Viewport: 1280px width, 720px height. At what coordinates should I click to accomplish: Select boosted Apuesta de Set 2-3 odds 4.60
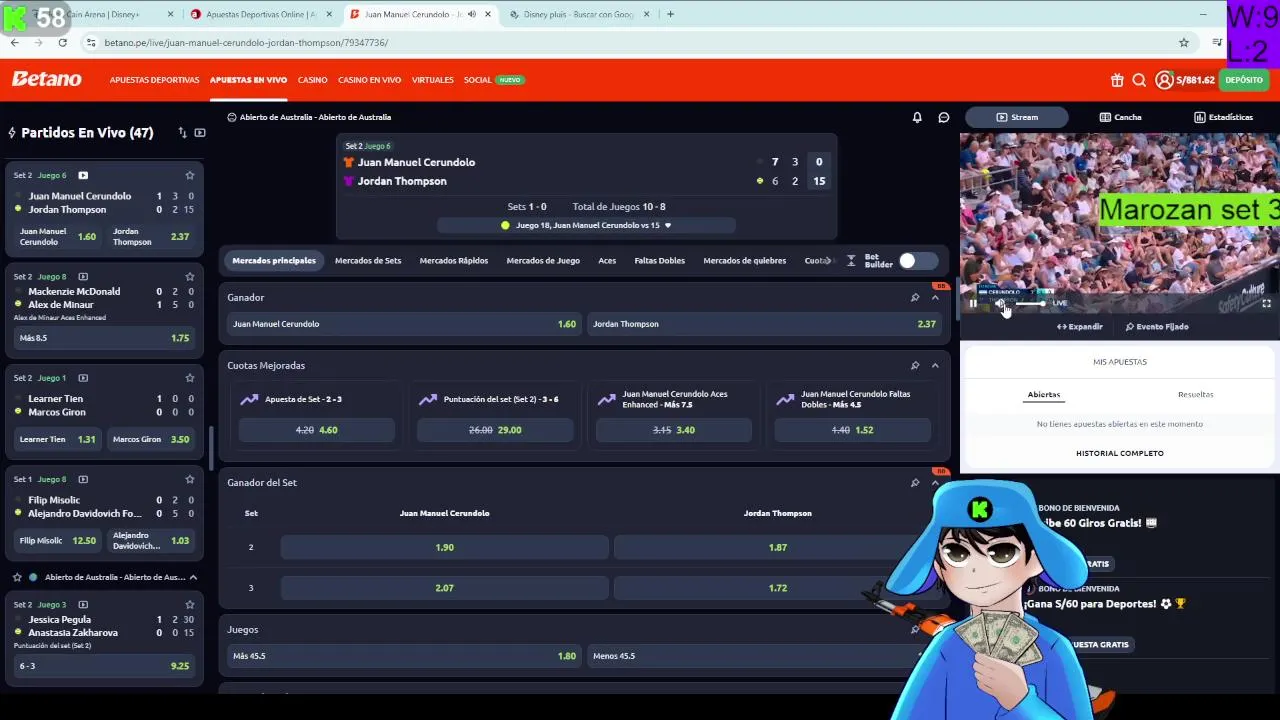click(317, 430)
